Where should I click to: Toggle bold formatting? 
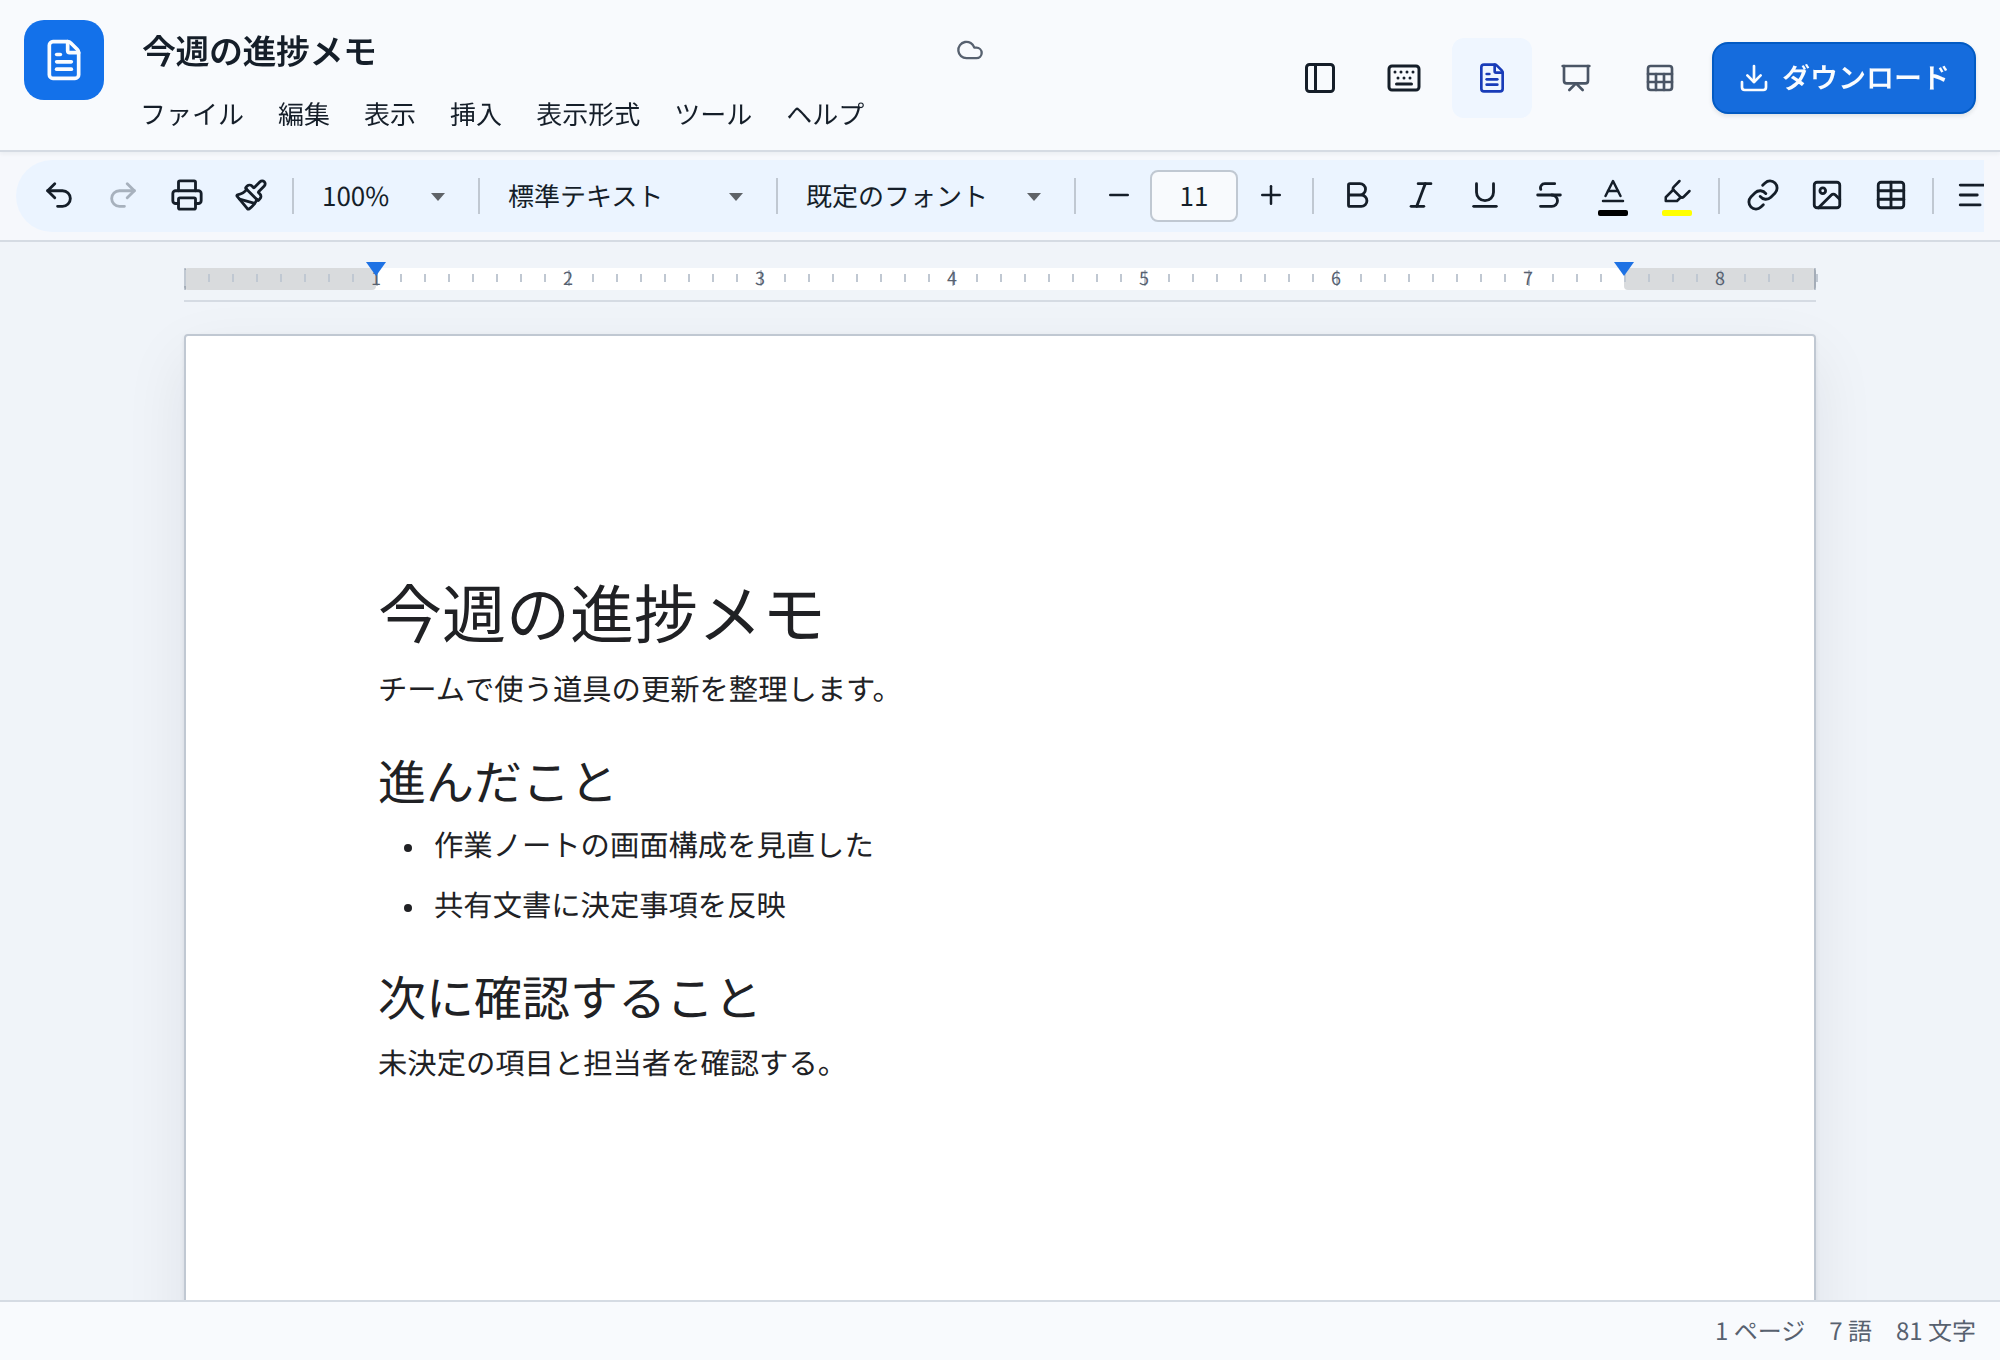(x=1357, y=196)
